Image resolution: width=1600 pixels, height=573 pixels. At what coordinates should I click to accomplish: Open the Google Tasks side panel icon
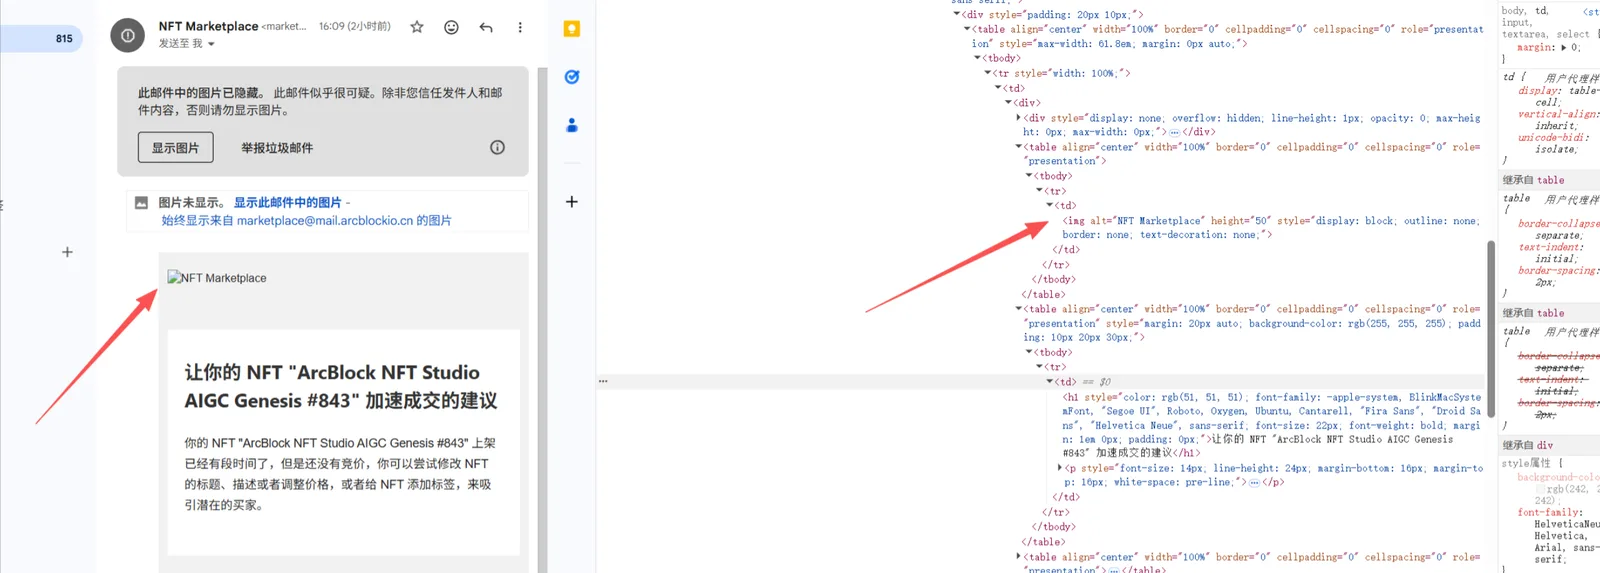(x=572, y=77)
